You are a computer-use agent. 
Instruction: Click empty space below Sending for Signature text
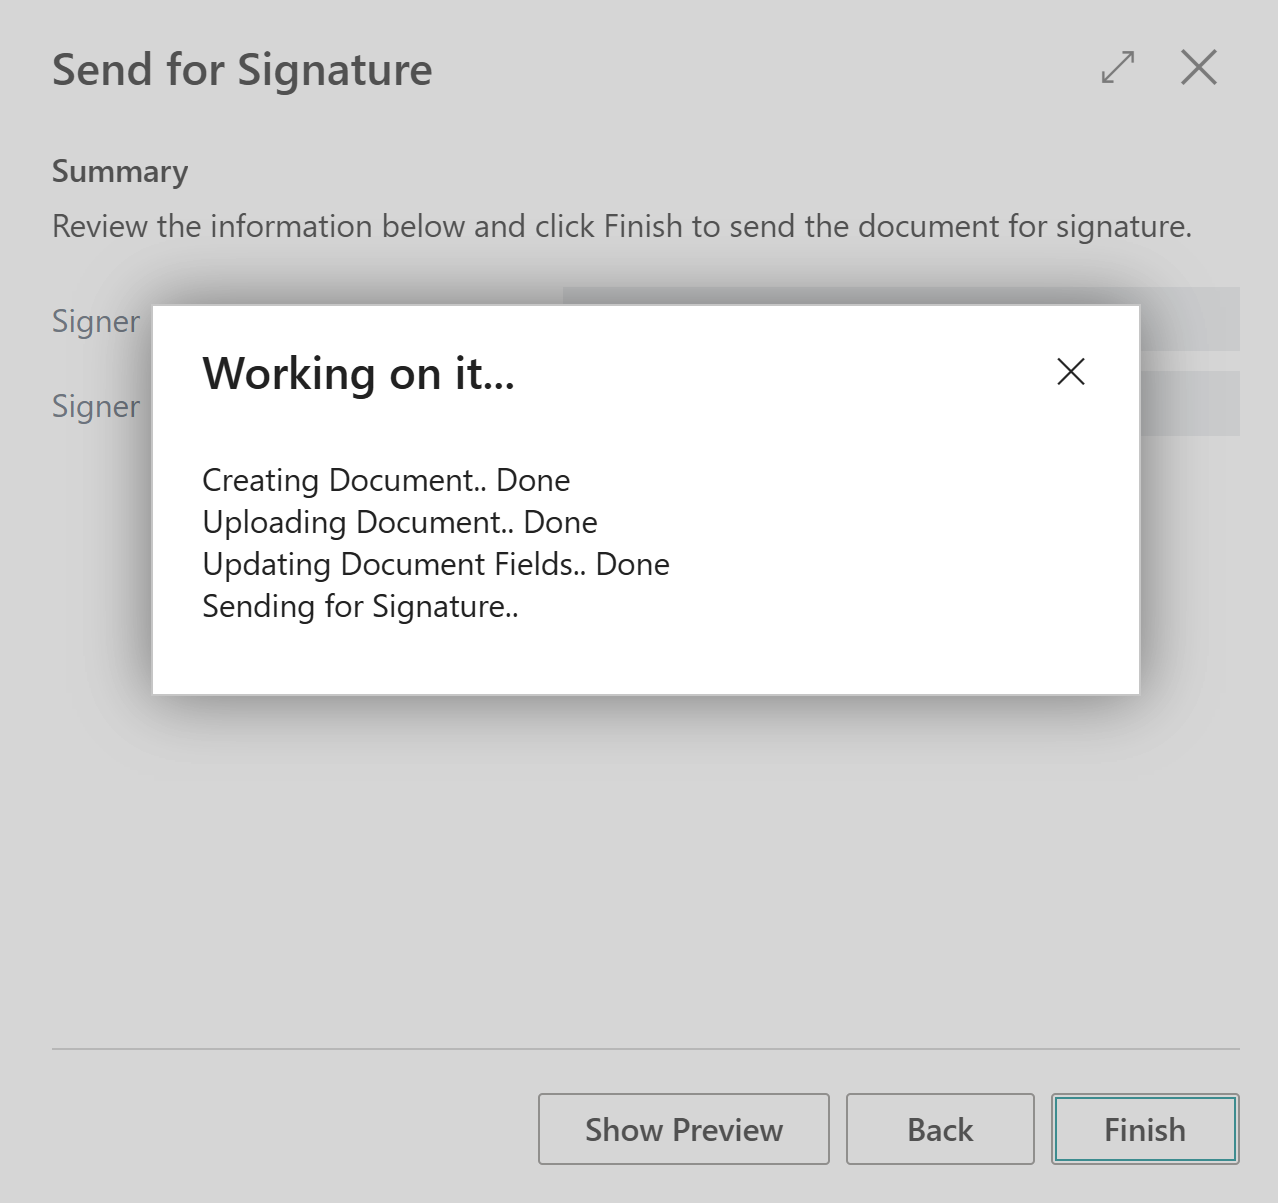646,658
